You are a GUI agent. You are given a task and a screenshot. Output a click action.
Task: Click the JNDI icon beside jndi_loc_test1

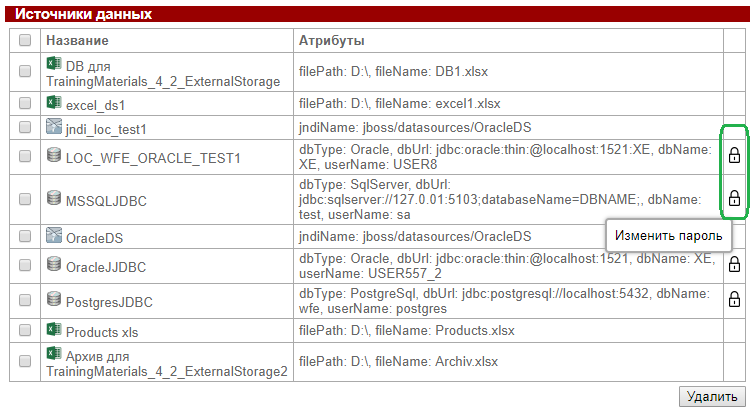pos(54,126)
